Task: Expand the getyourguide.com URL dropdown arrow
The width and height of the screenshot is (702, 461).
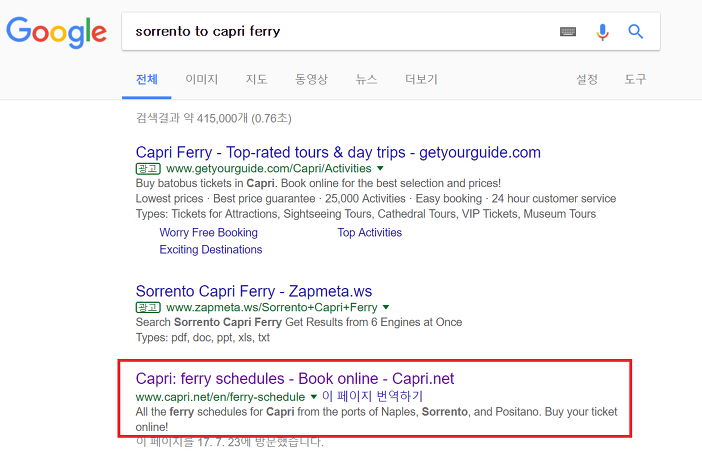Action: click(x=380, y=169)
